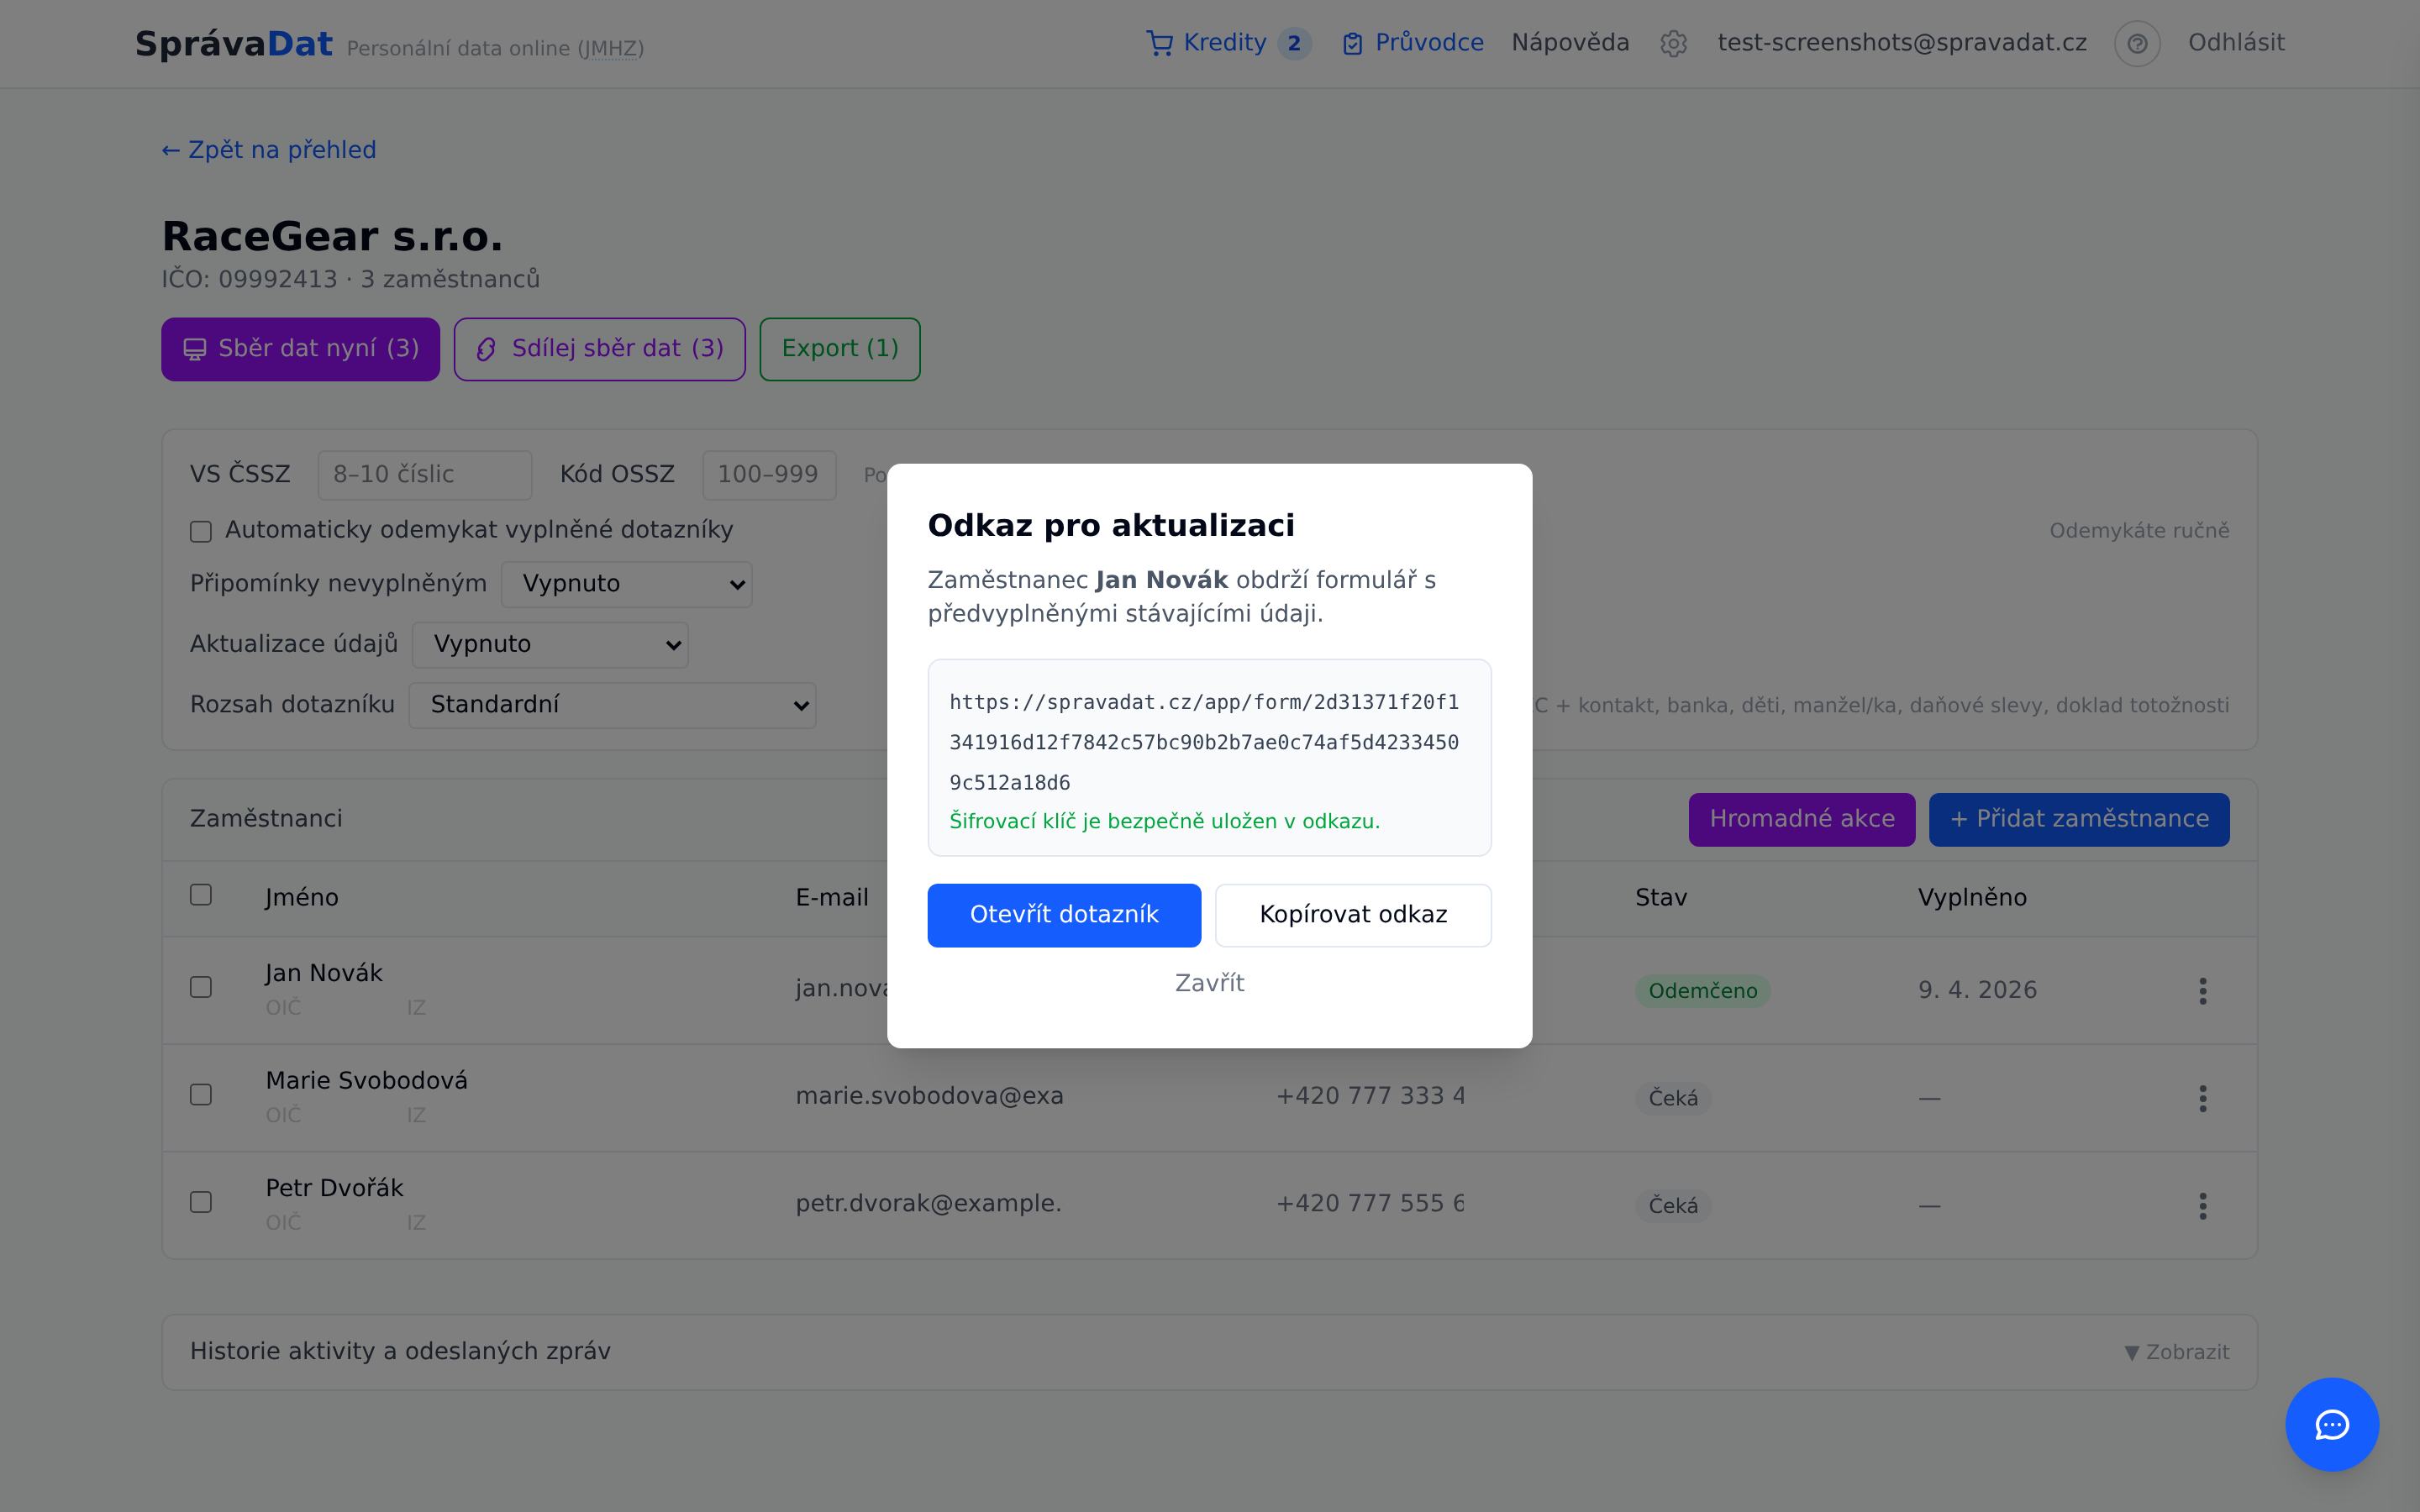Screen dimensions: 2420x1512
Task: Click the name Jan Novák in table
Action: [x=324, y=973]
